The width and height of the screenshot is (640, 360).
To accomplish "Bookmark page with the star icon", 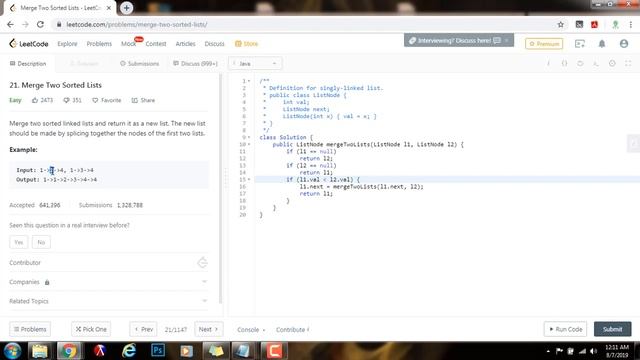I will (x=560, y=24).
